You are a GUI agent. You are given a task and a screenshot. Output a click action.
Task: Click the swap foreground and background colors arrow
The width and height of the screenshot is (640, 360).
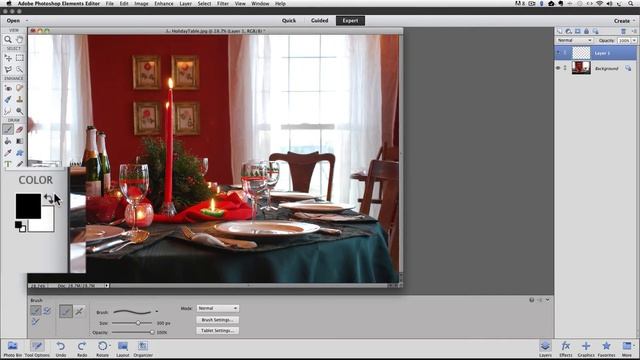[x=49, y=198]
